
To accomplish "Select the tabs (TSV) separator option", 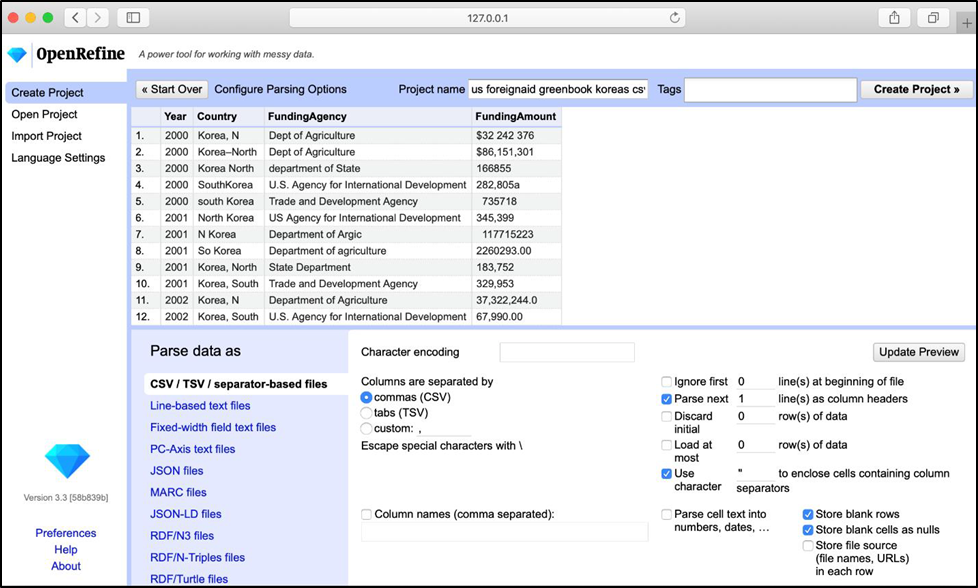I will [x=366, y=413].
